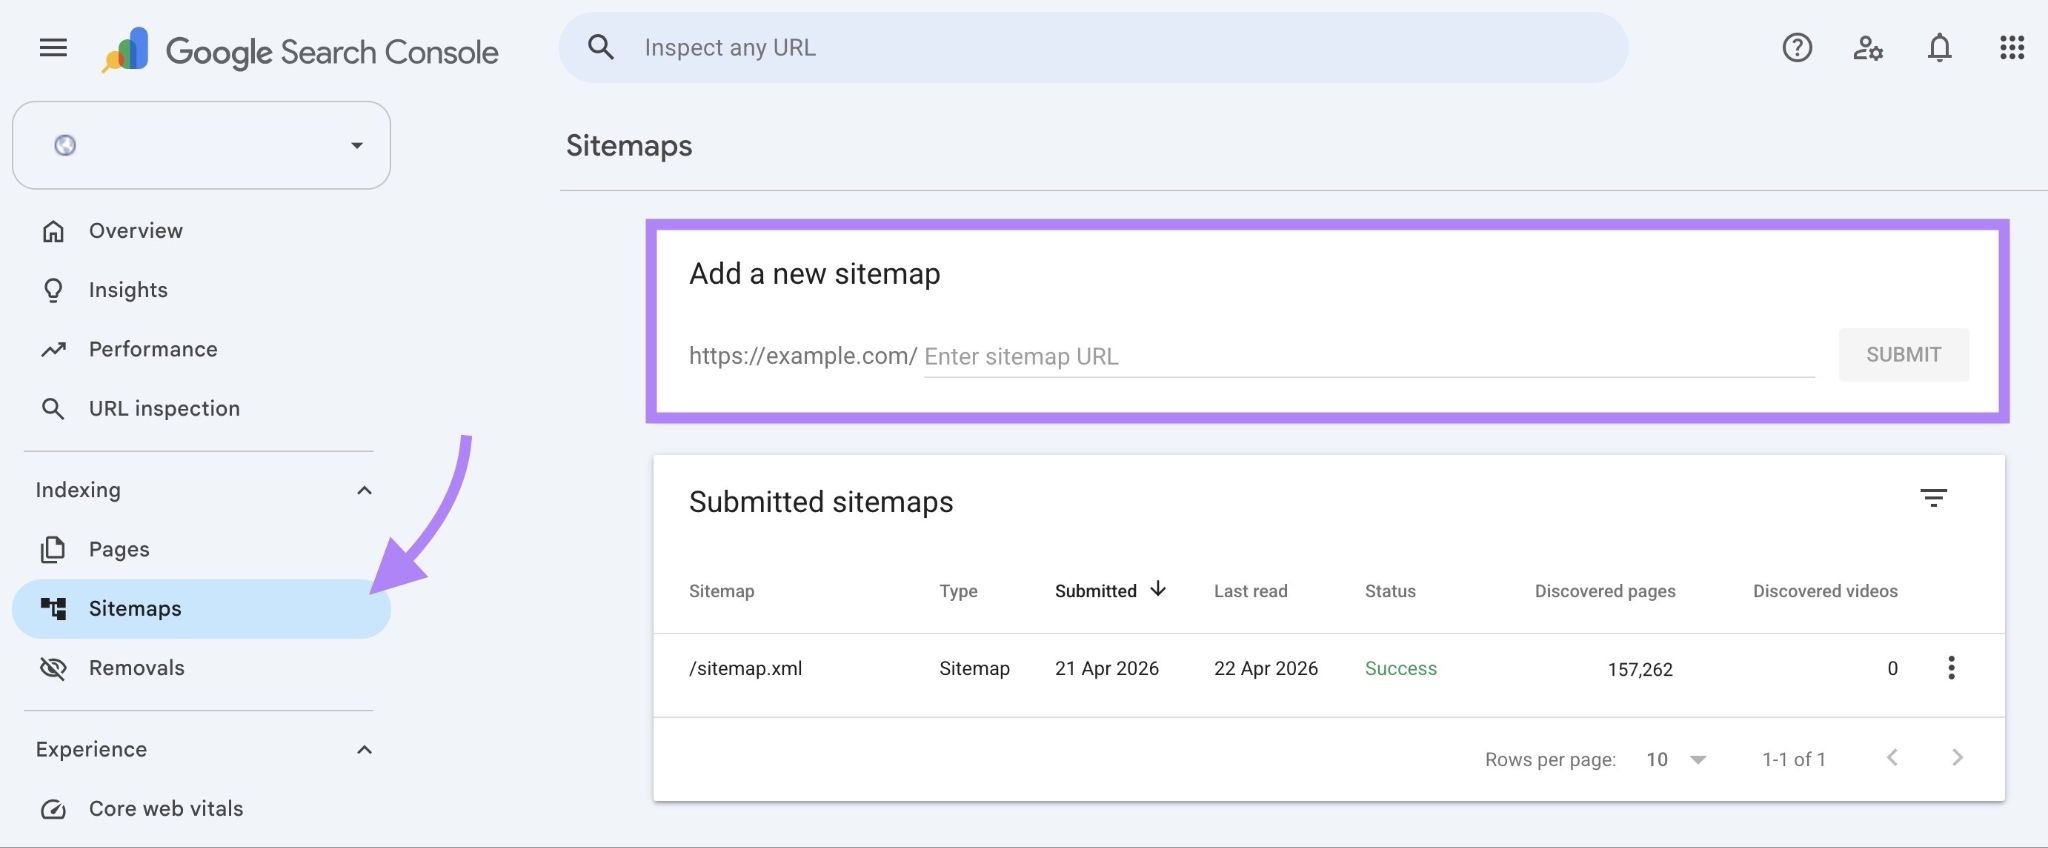Open the property selector dropdown
2048x848 pixels.
[201, 145]
